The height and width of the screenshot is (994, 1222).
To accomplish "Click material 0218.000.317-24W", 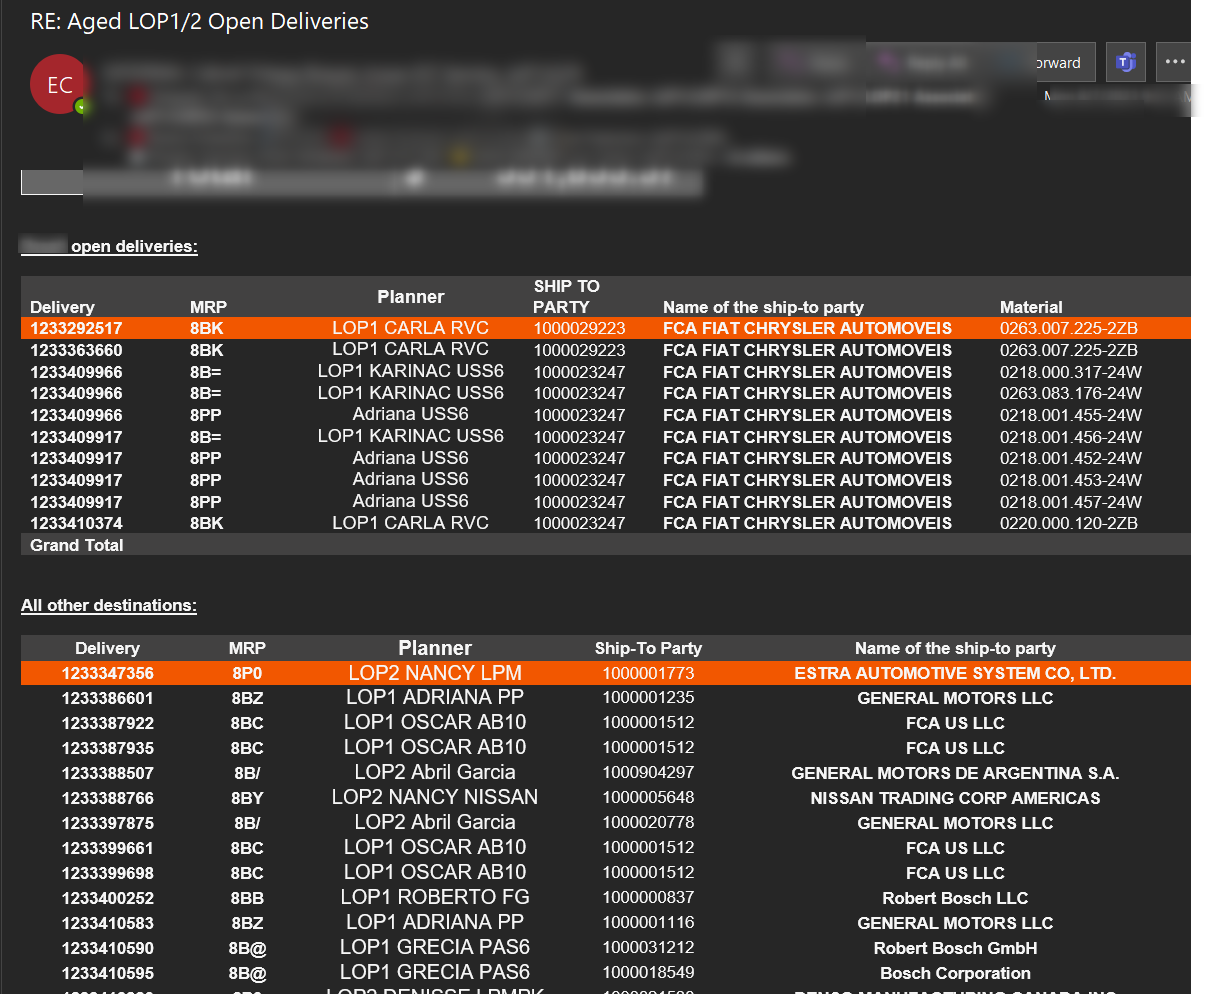I will coord(1071,372).
